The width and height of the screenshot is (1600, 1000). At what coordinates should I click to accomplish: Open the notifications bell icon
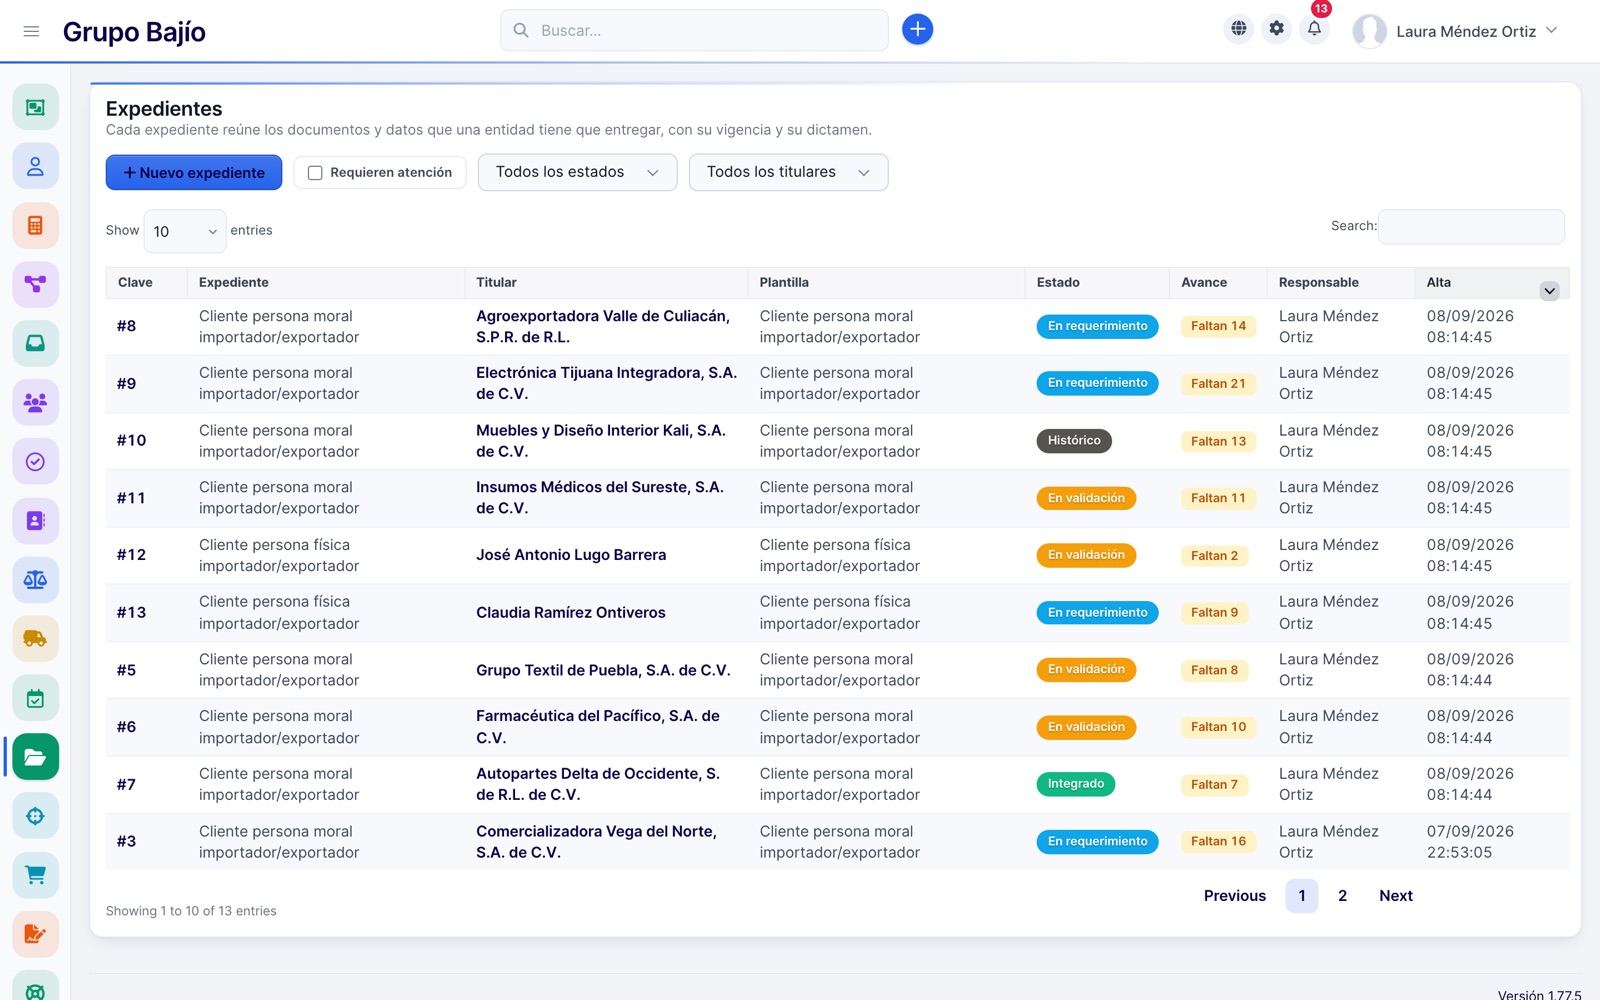[x=1315, y=29]
